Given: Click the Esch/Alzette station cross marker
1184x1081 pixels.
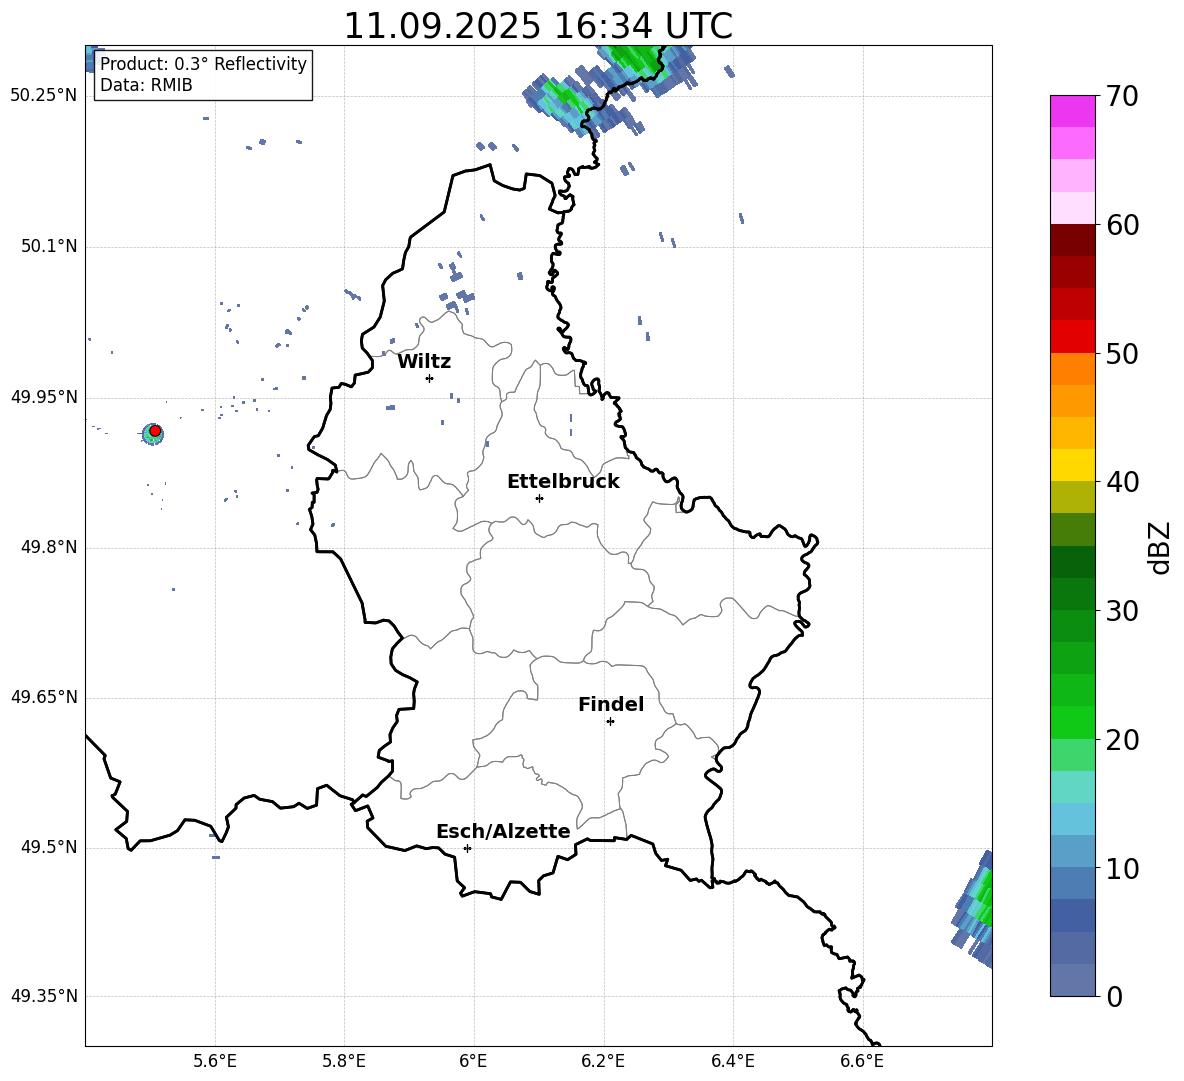Looking at the screenshot, I should tap(467, 848).
